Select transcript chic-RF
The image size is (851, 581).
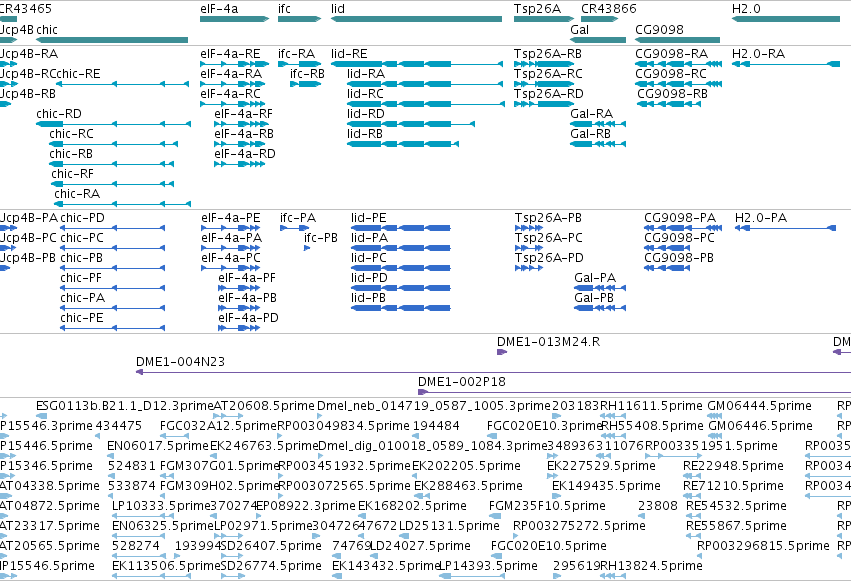pyautogui.click(x=112, y=184)
